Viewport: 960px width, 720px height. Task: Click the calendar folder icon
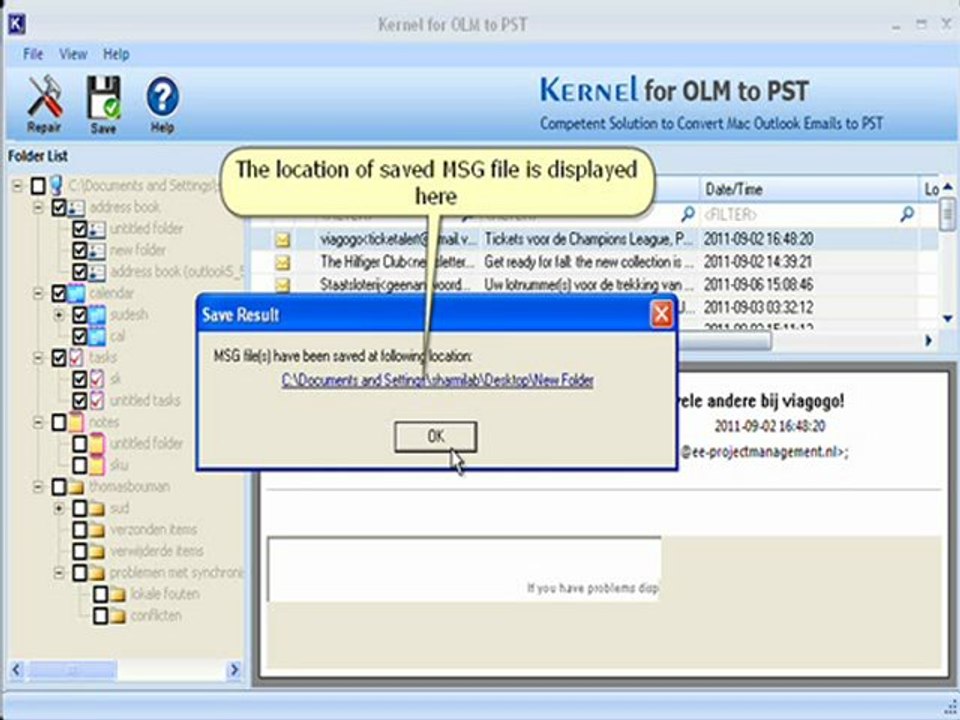click(77, 293)
